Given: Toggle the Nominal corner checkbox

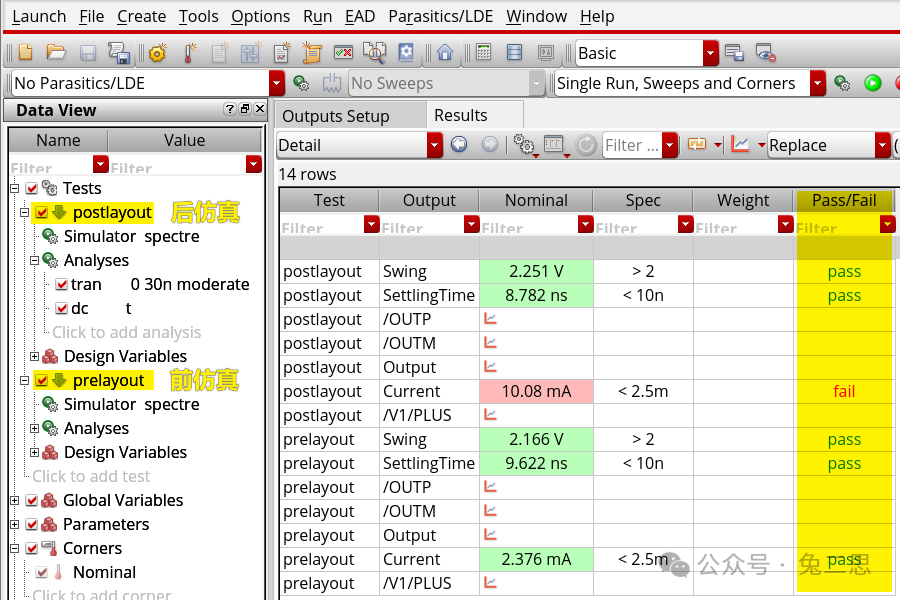Looking at the screenshot, I should pos(42,573).
